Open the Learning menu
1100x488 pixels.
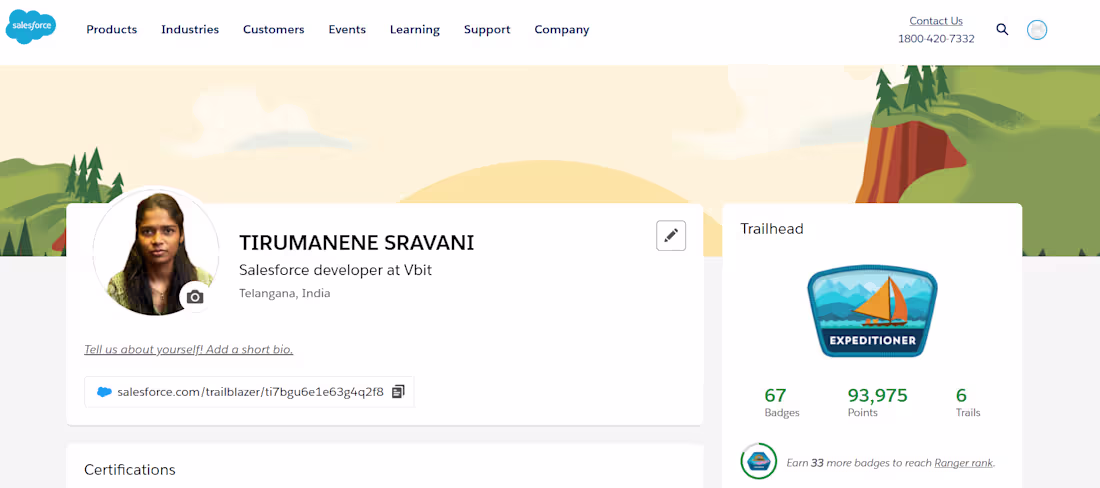(415, 29)
